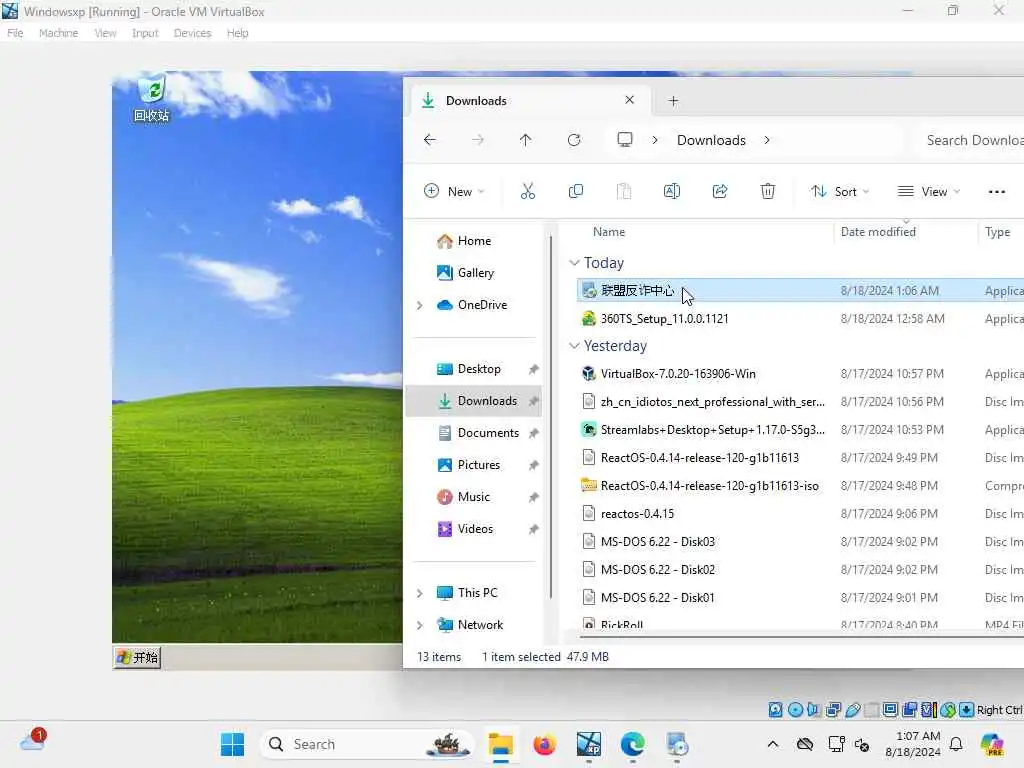Image resolution: width=1024 pixels, height=768 pixels.
Task: Open notification bell in system tray
Action: click(x=956, y=744)
